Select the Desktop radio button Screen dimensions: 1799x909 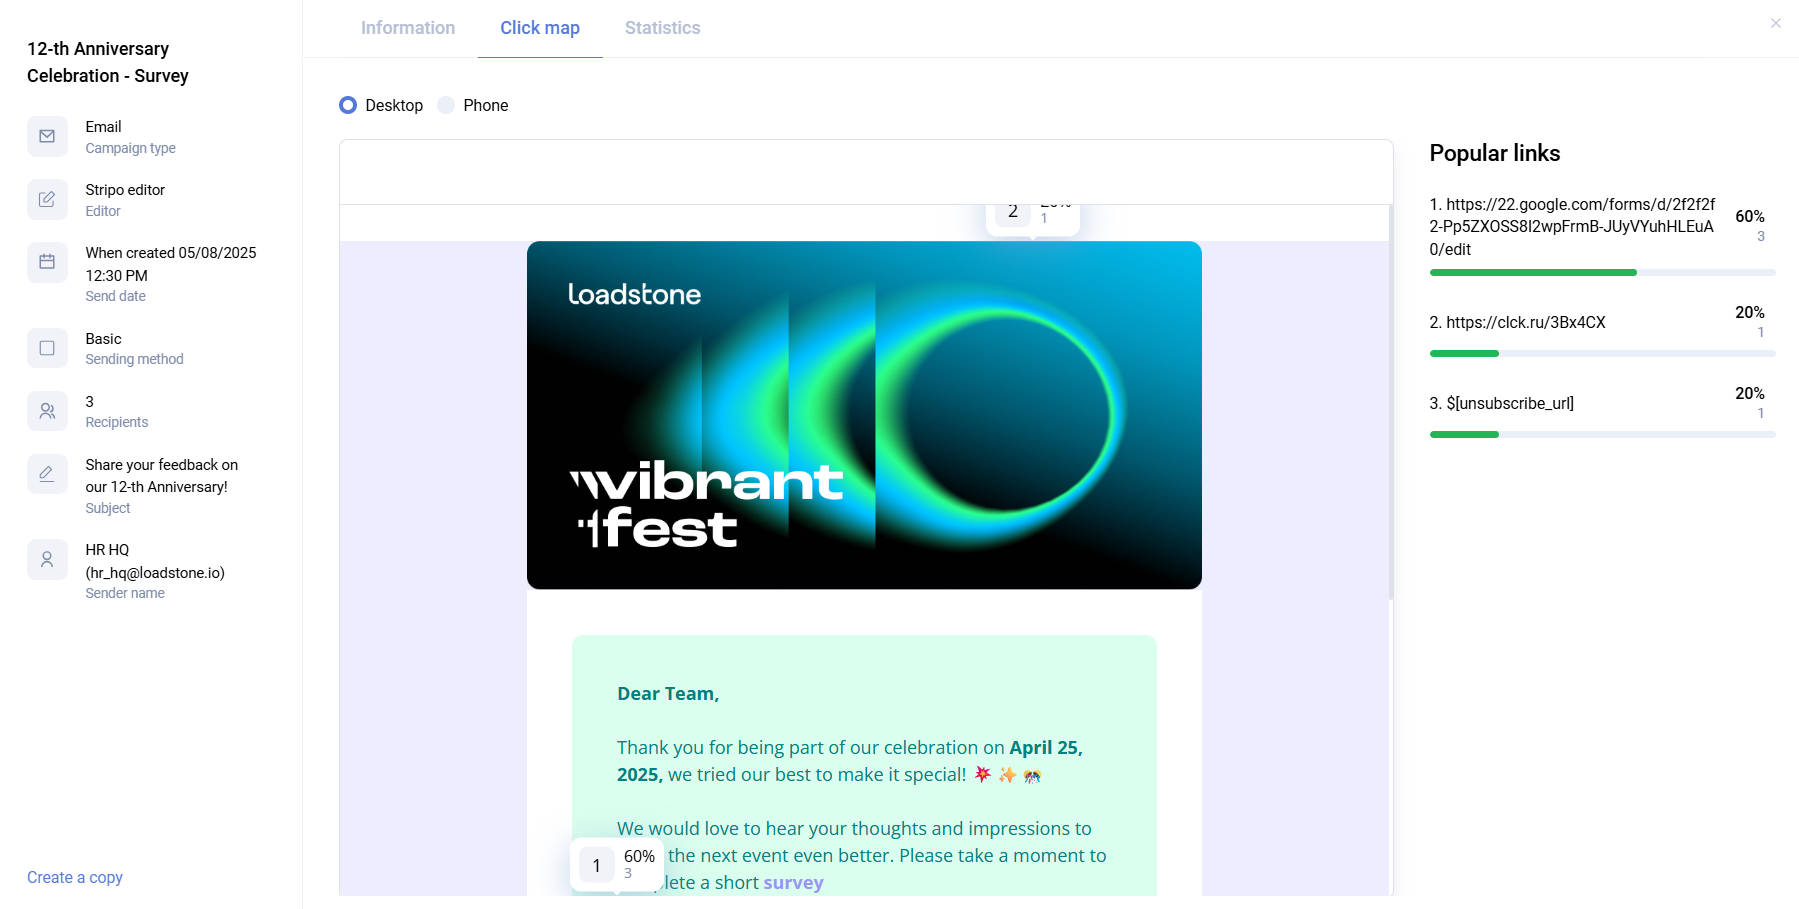tap(348, 105)
